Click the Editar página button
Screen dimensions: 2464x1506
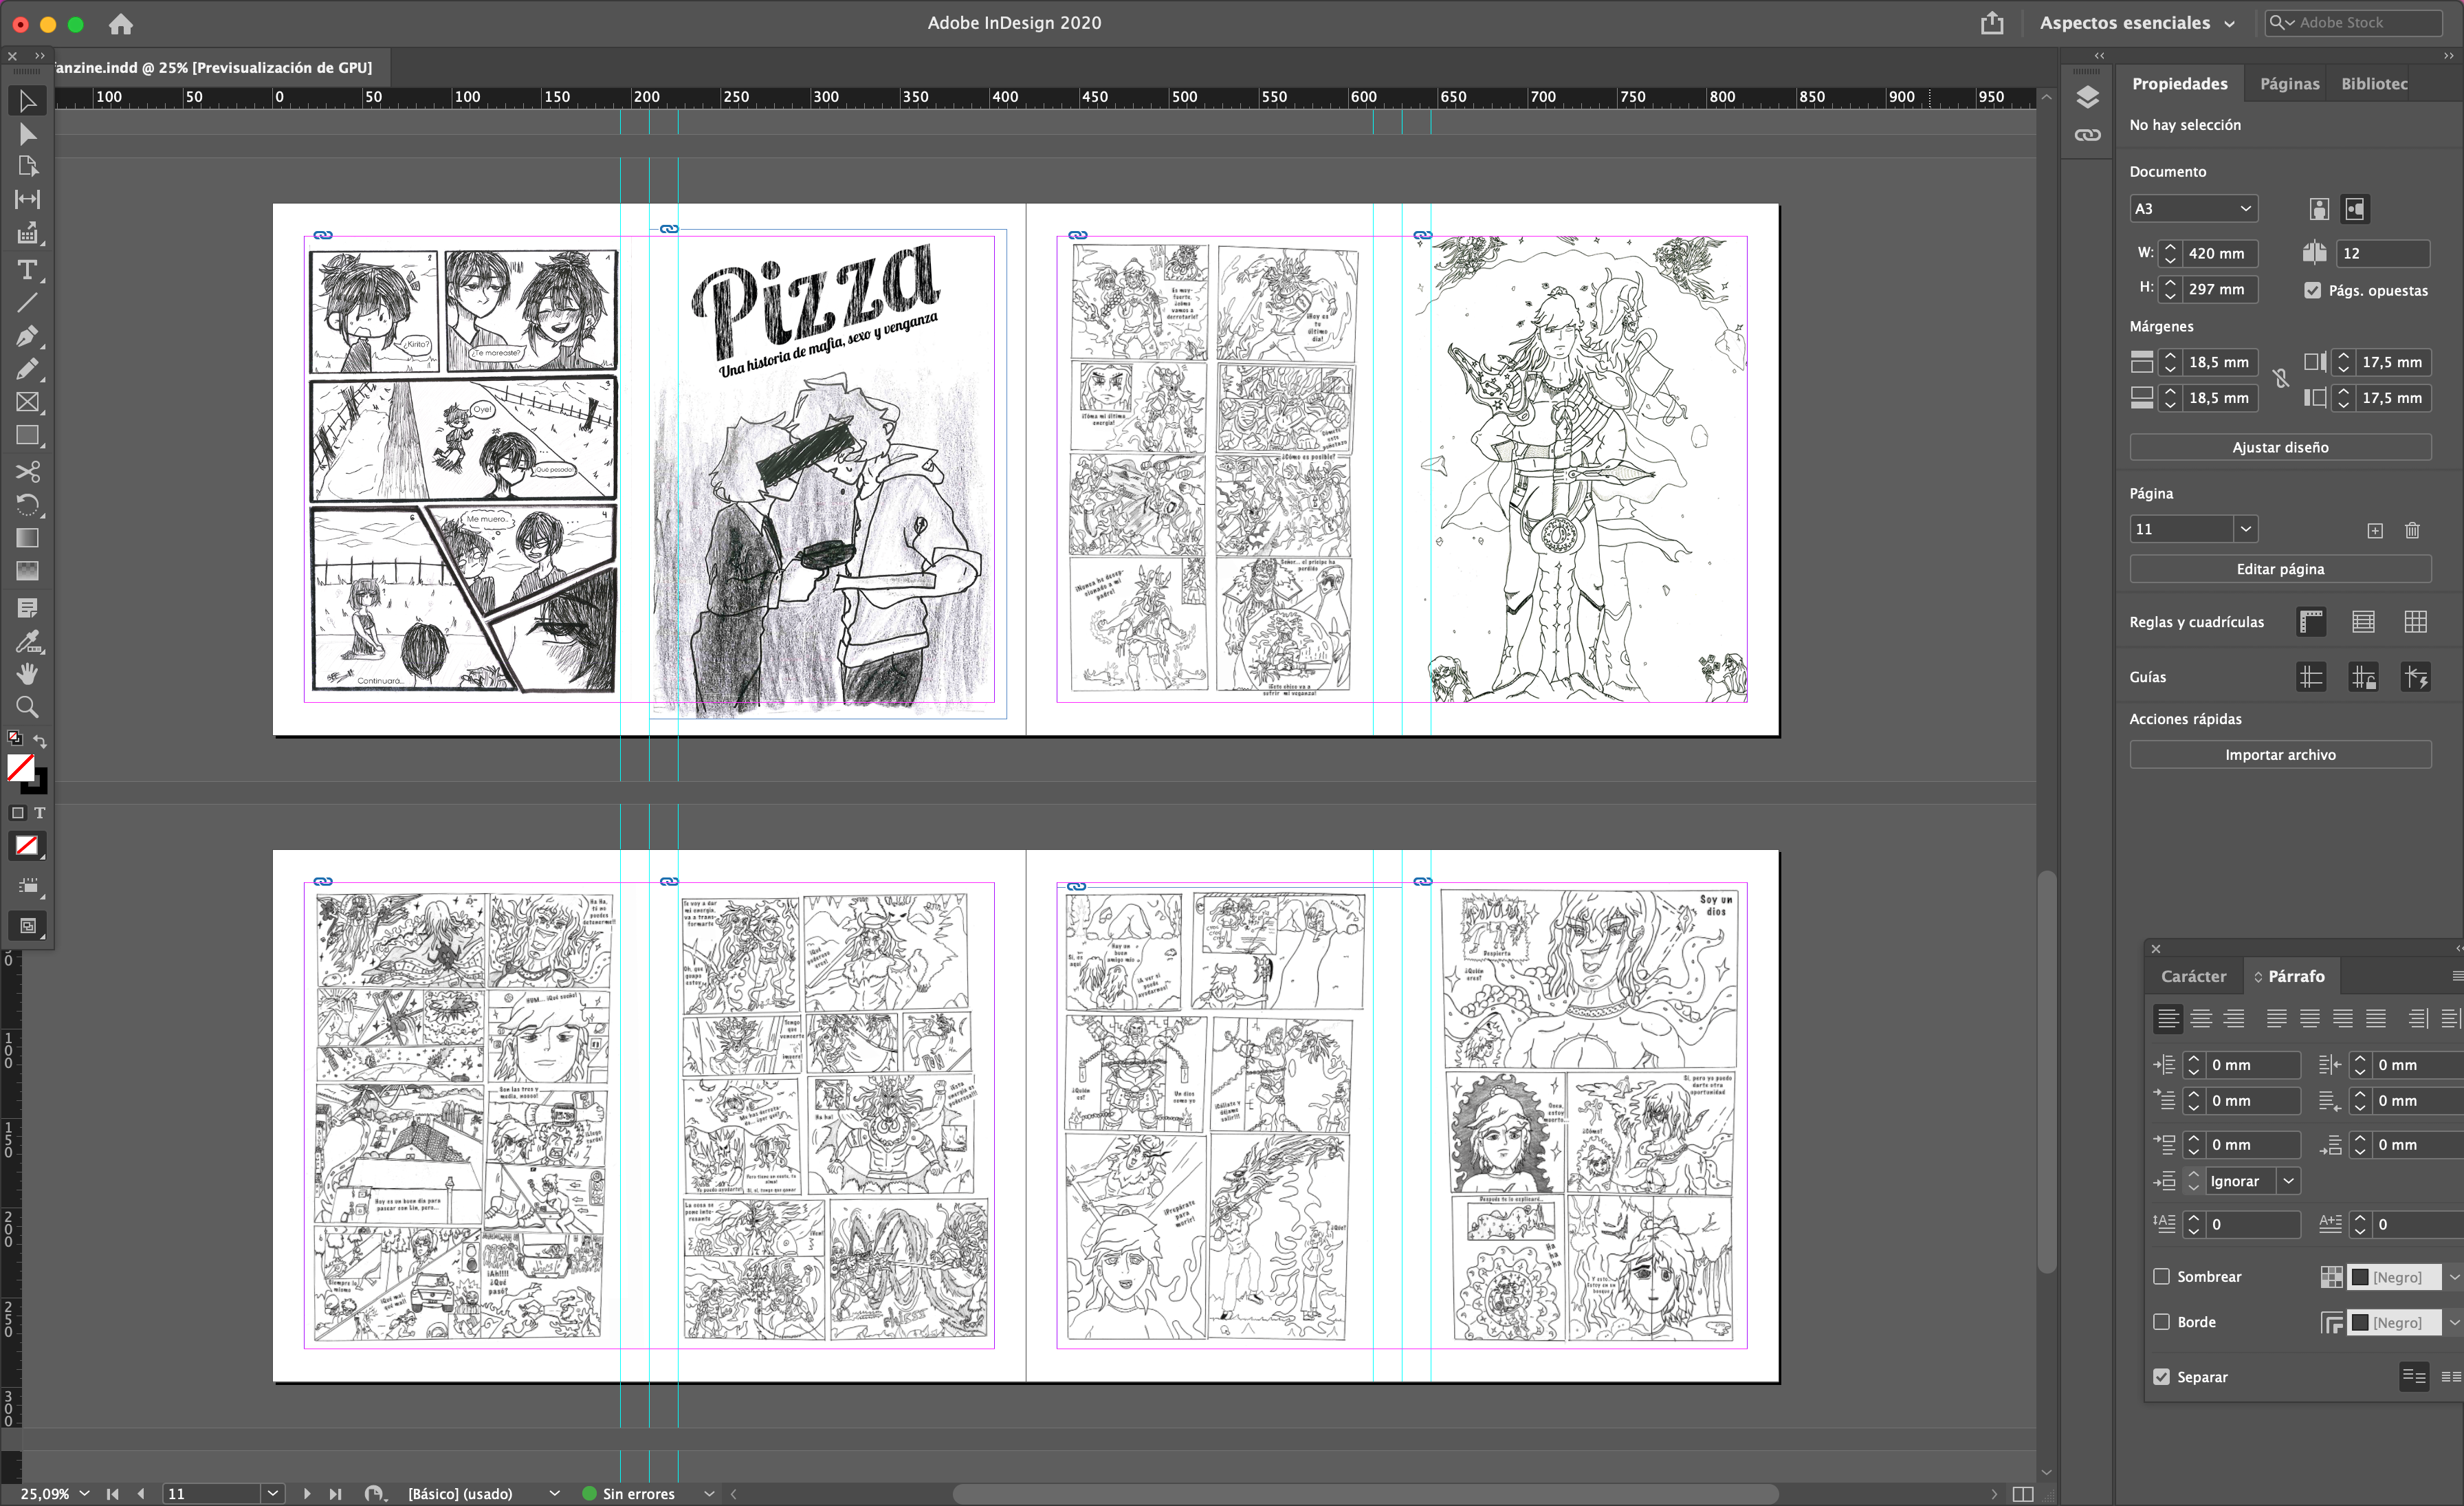tap(2280, 569)
